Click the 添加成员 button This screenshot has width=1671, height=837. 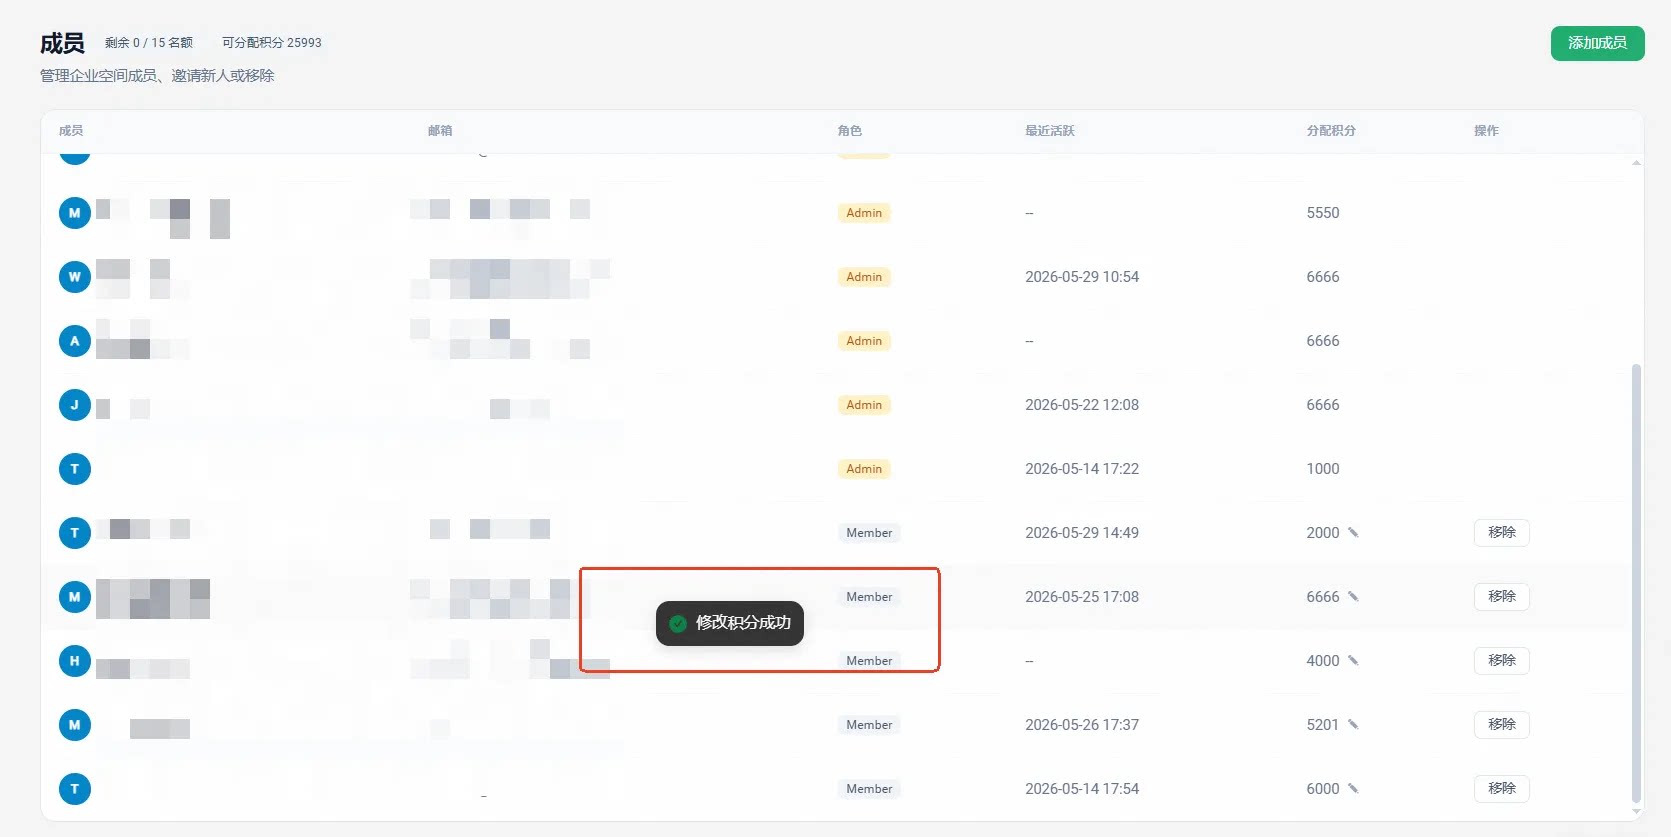click(1597, 43)
